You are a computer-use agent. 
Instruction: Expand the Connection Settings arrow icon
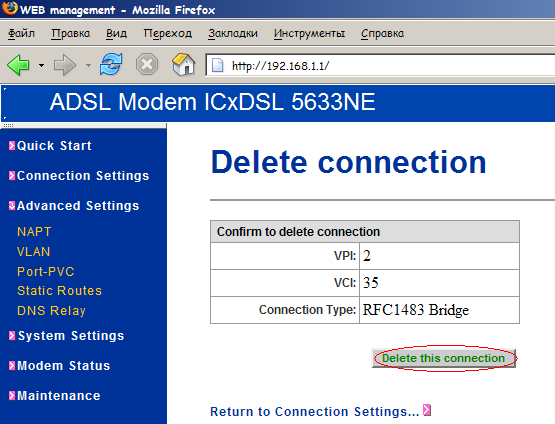click(x=12, y=176)
